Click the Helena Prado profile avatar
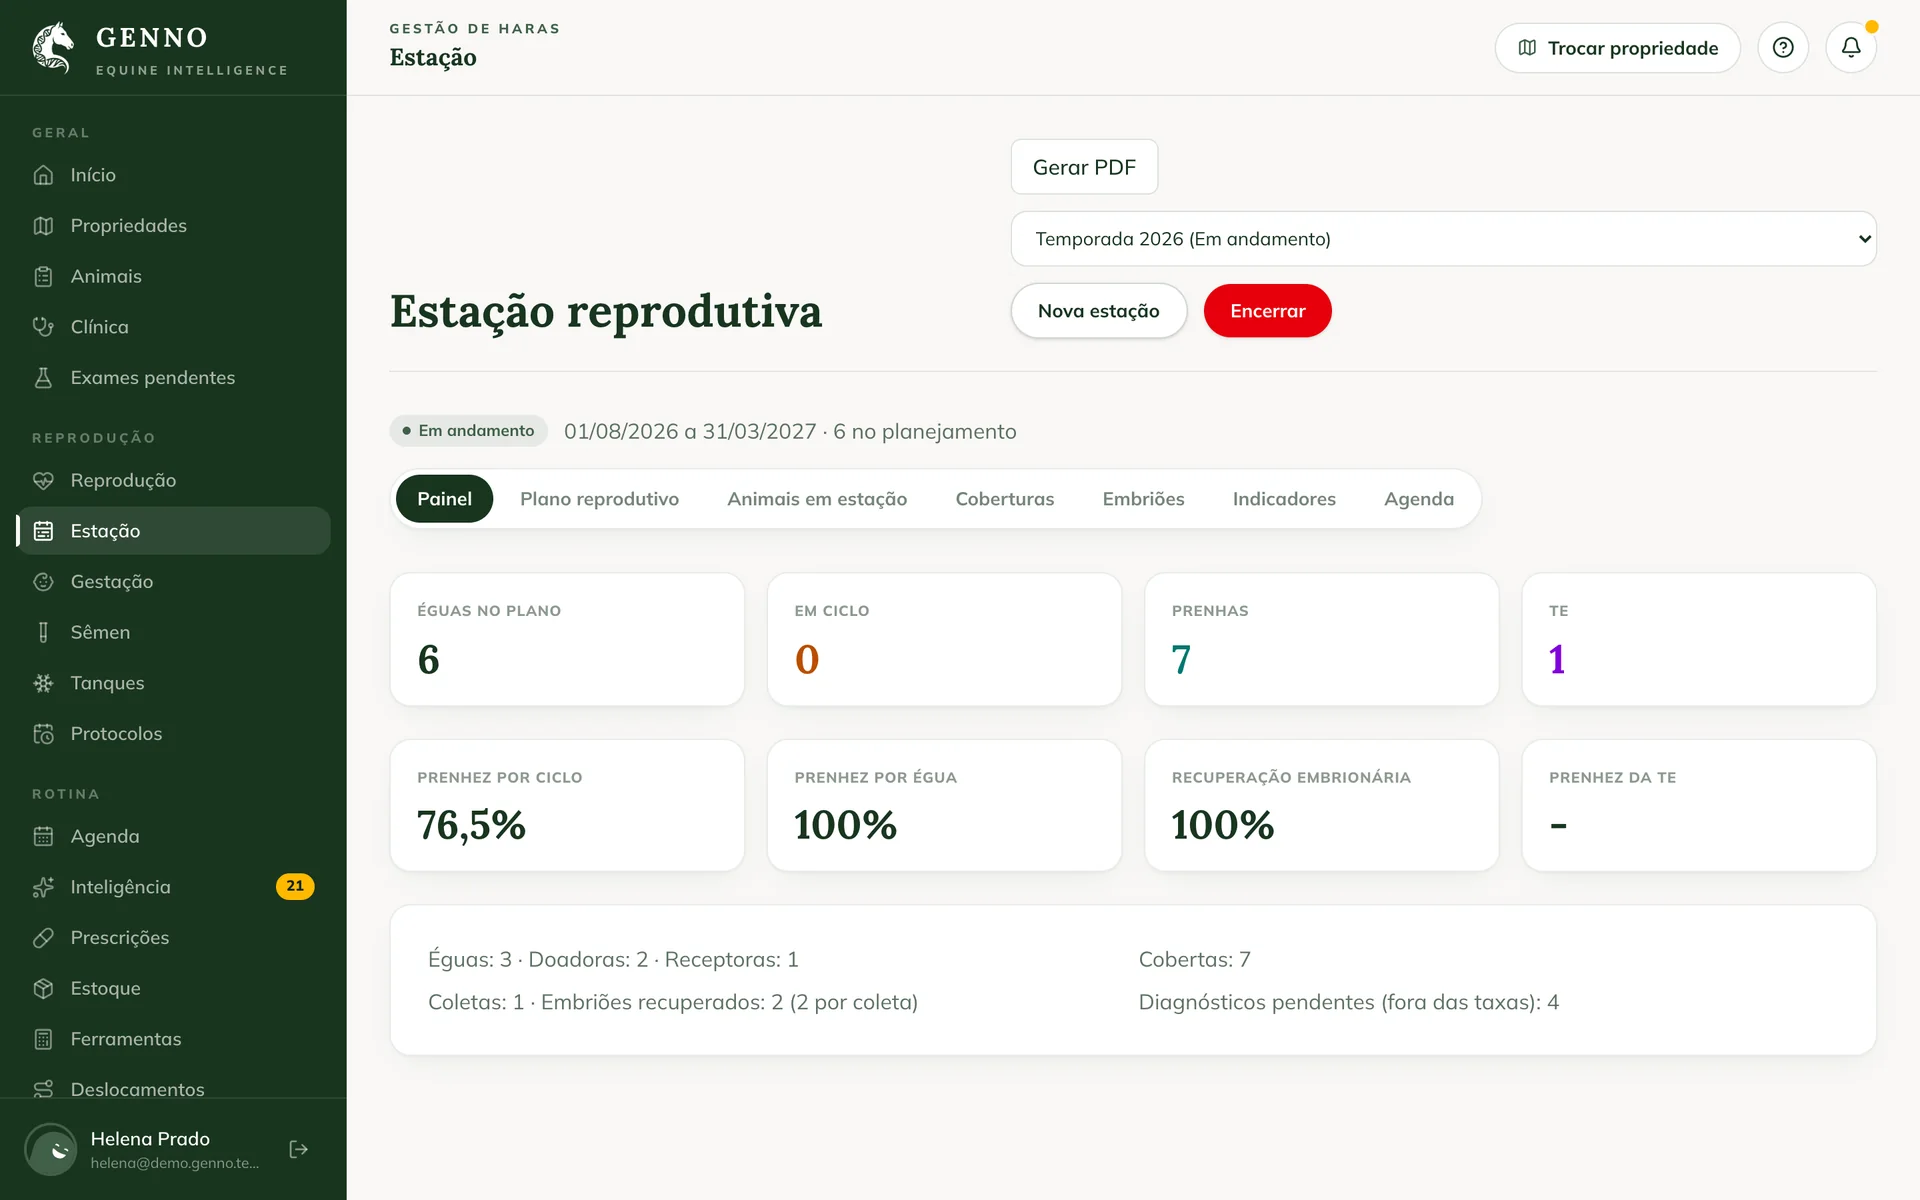 50,1149
